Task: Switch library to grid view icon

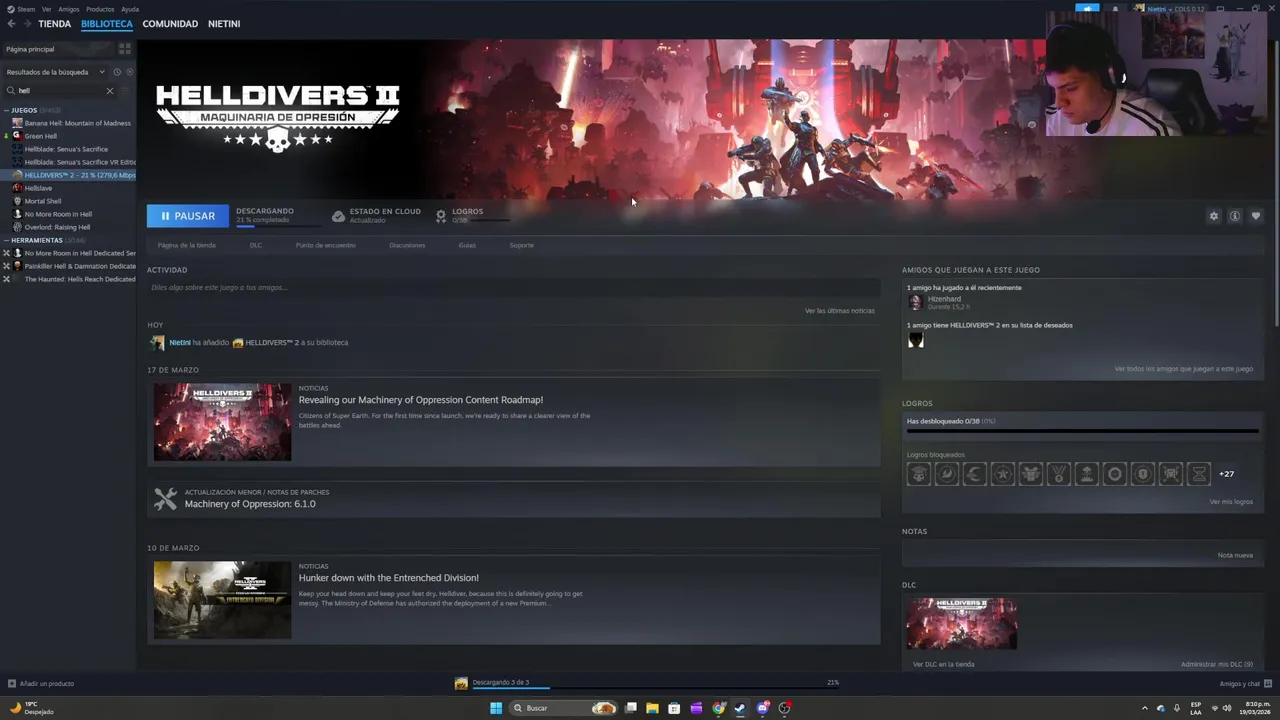Action: point(125,49)
